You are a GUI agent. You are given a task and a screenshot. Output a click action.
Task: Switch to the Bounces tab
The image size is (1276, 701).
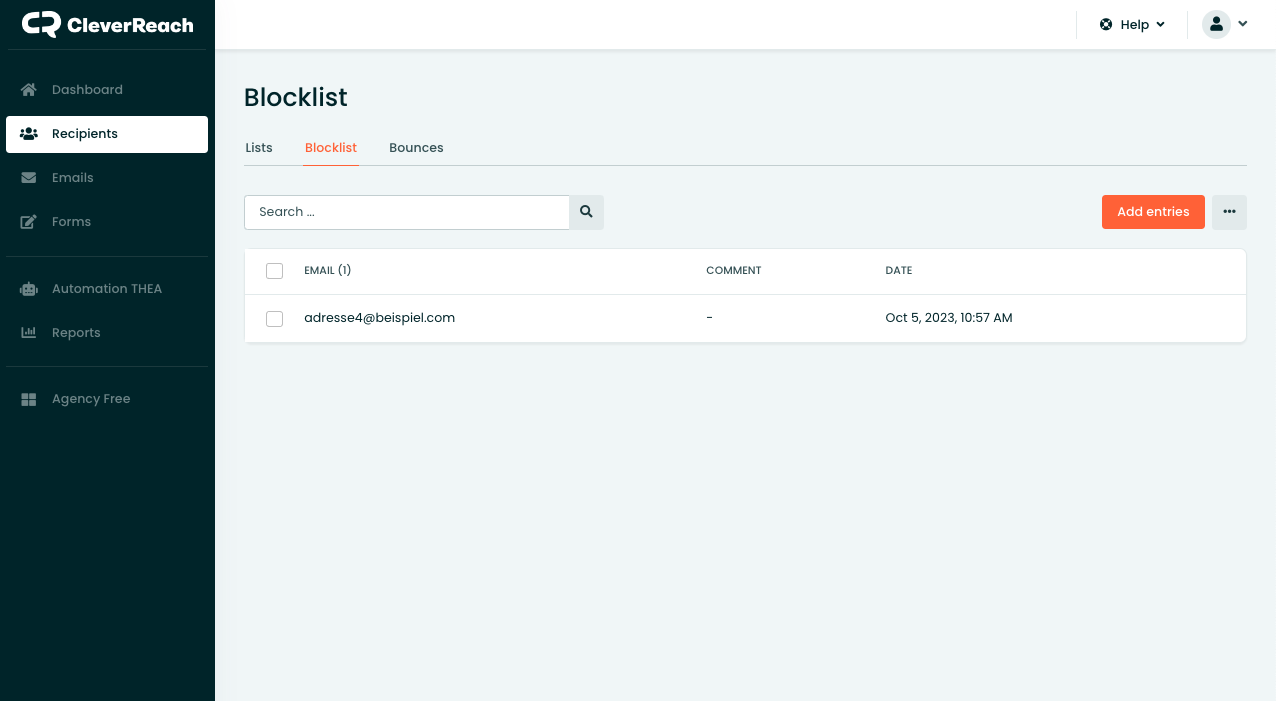tap(416, 148)
